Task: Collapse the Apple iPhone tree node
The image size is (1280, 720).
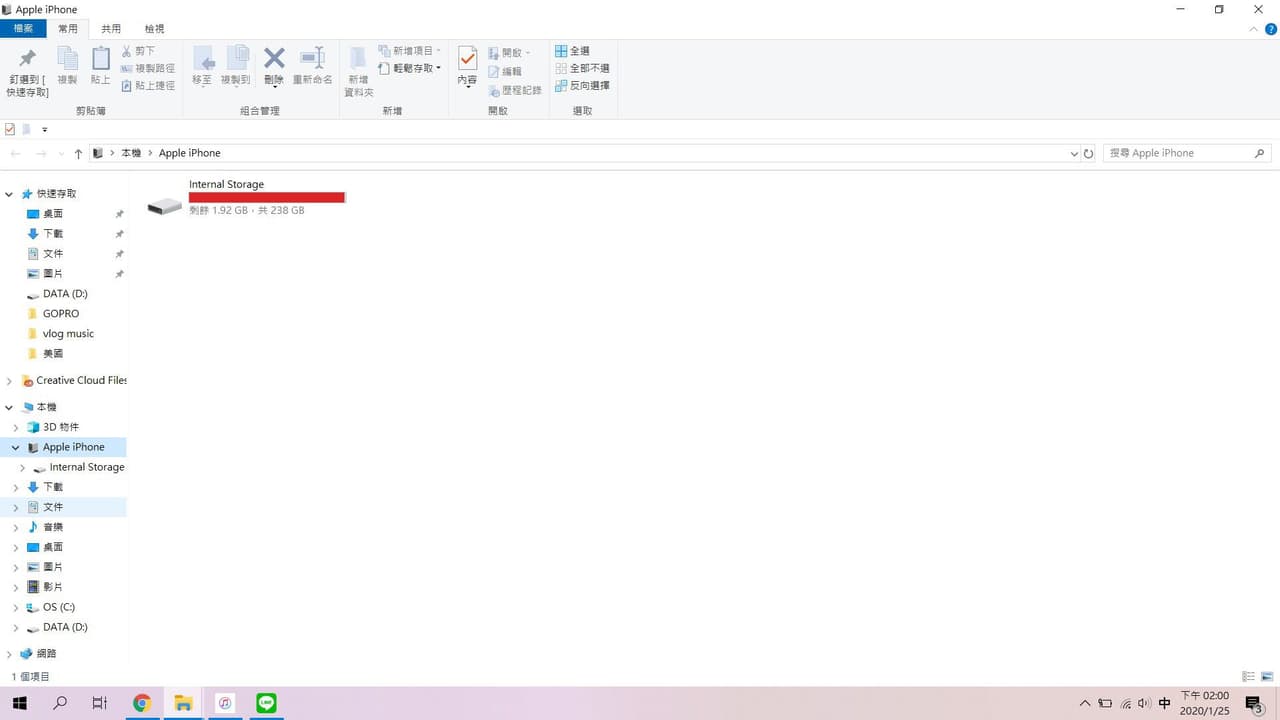Action: tap(16, 447)
